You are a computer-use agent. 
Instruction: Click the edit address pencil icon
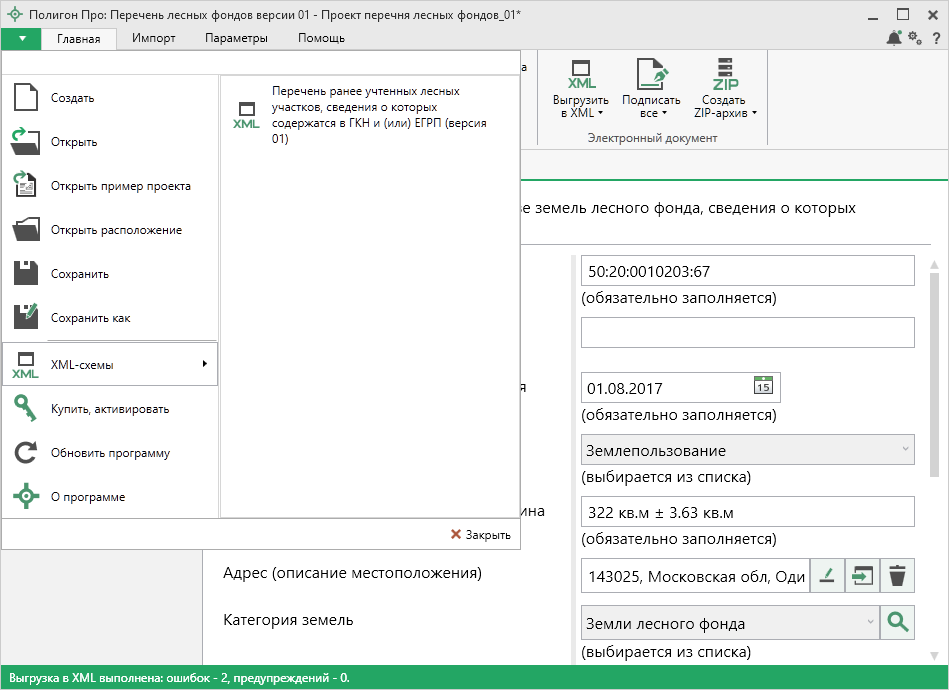pyautogui.click(x=826, y=575)
